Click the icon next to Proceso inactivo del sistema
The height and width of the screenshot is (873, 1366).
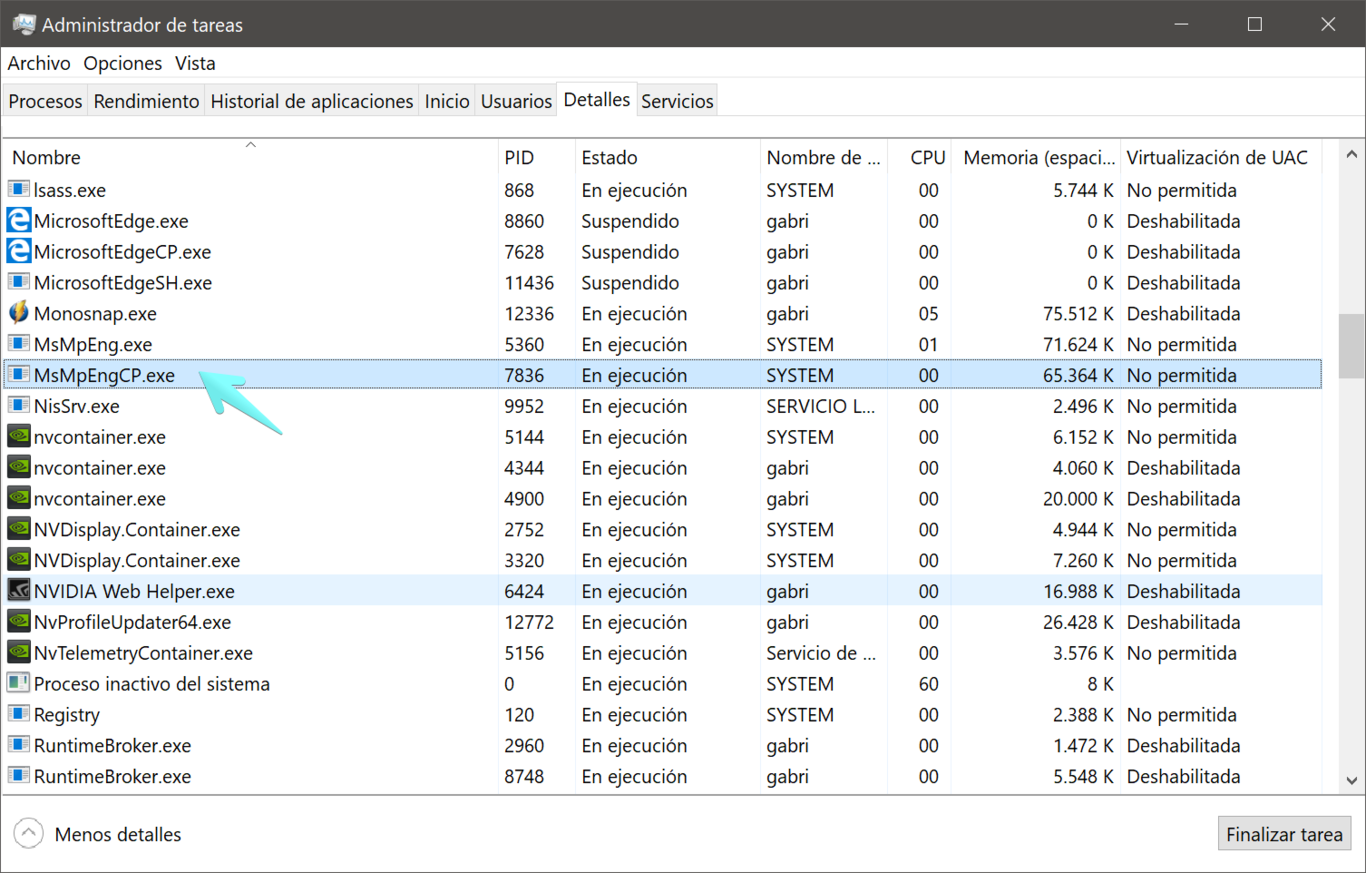[x=18, y=683]
